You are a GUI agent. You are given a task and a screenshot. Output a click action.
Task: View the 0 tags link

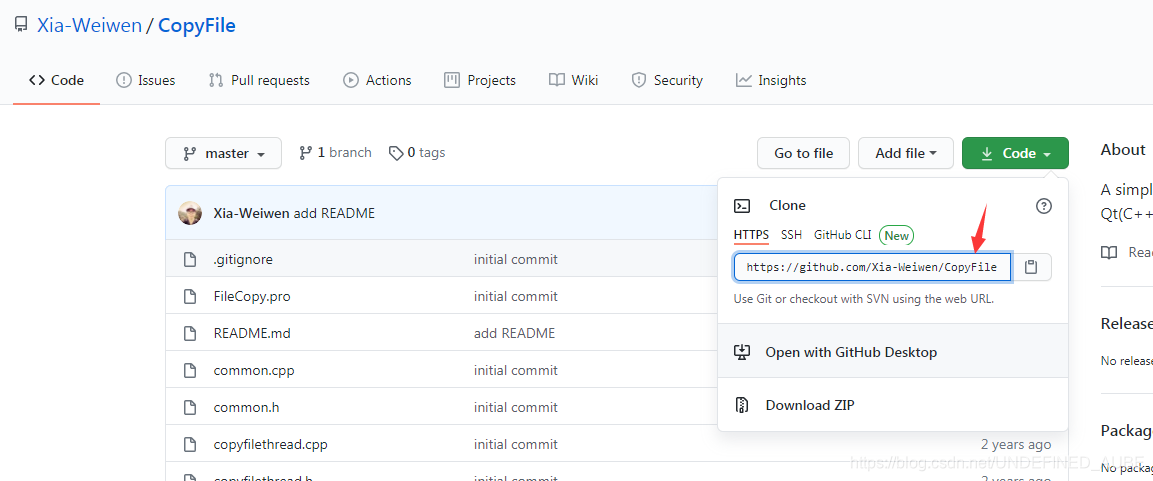click(x=417, y=152)
